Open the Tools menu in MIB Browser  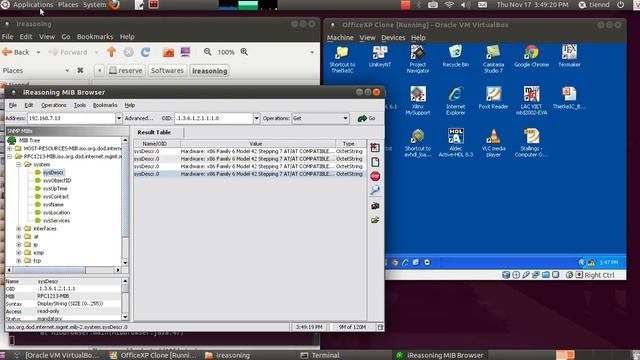coord(80,105)
